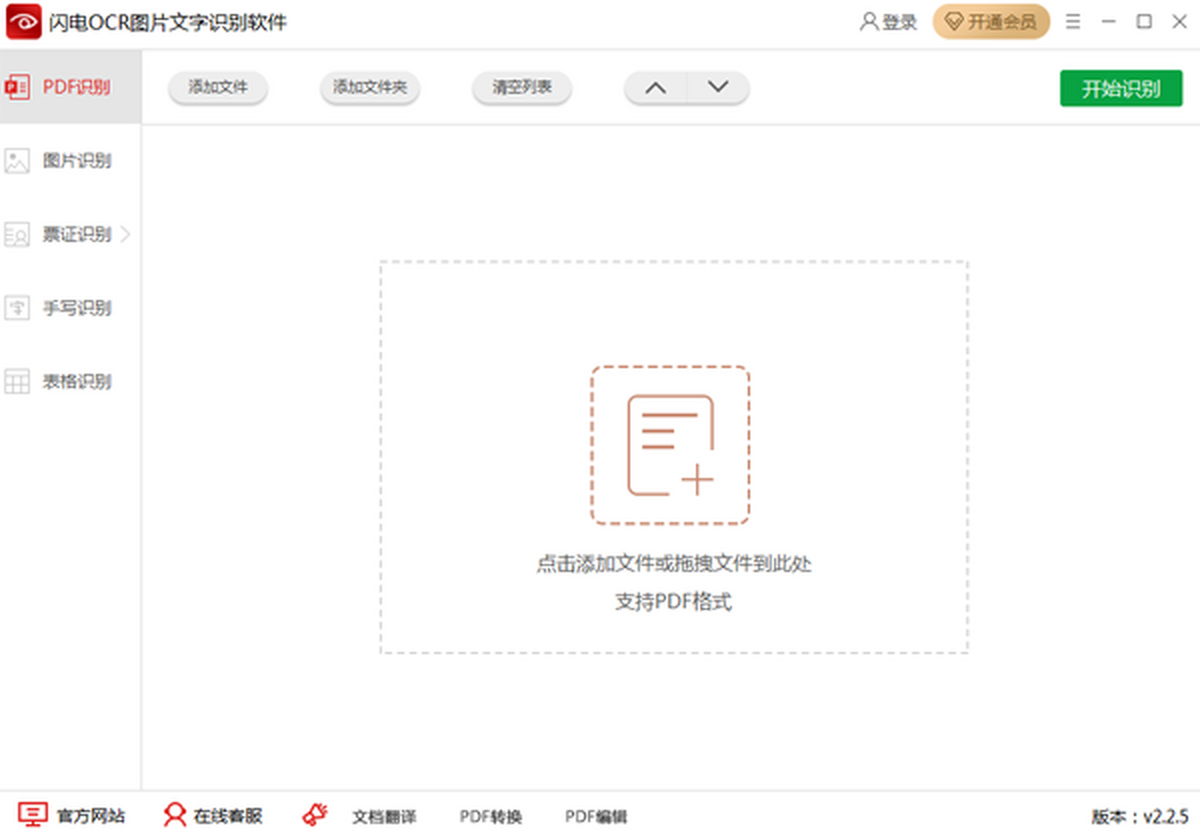This screenshot has width=1200, height=834.
Task: Clear the list with 清空列表
Action: pyautogui.click(x=522, y=87)
